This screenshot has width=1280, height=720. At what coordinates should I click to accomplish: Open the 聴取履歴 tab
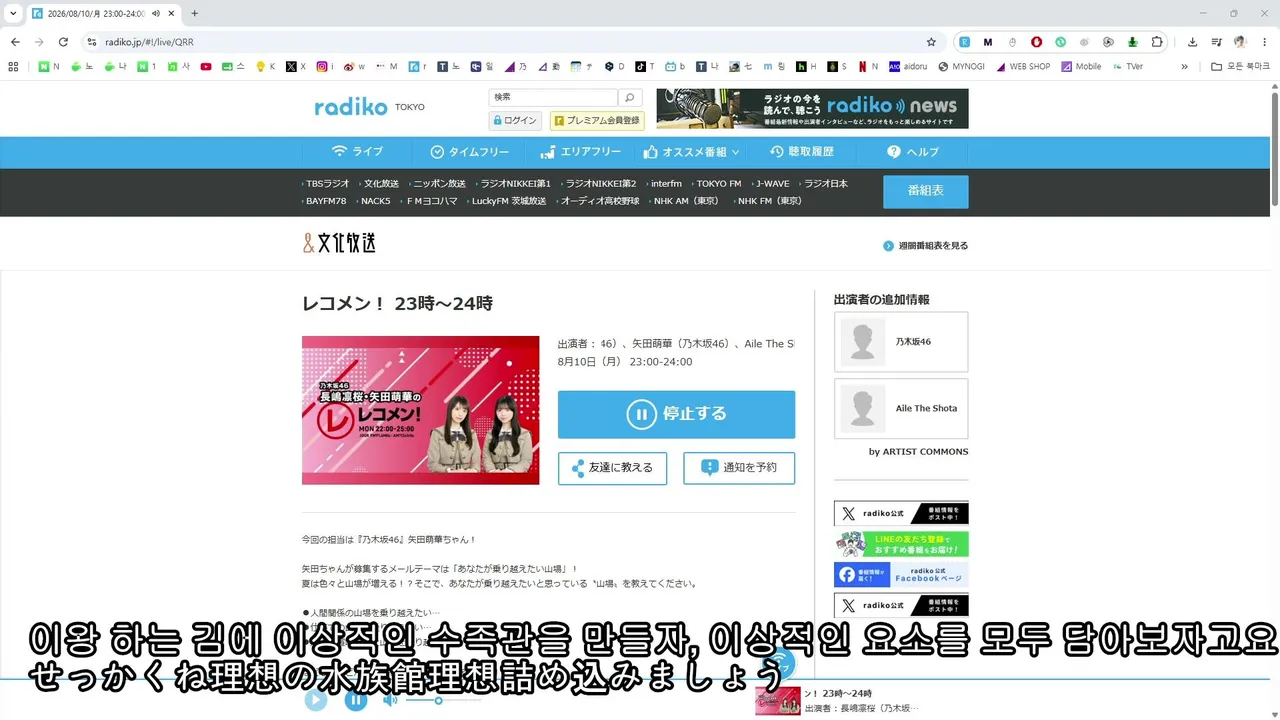tap(801, 152)
